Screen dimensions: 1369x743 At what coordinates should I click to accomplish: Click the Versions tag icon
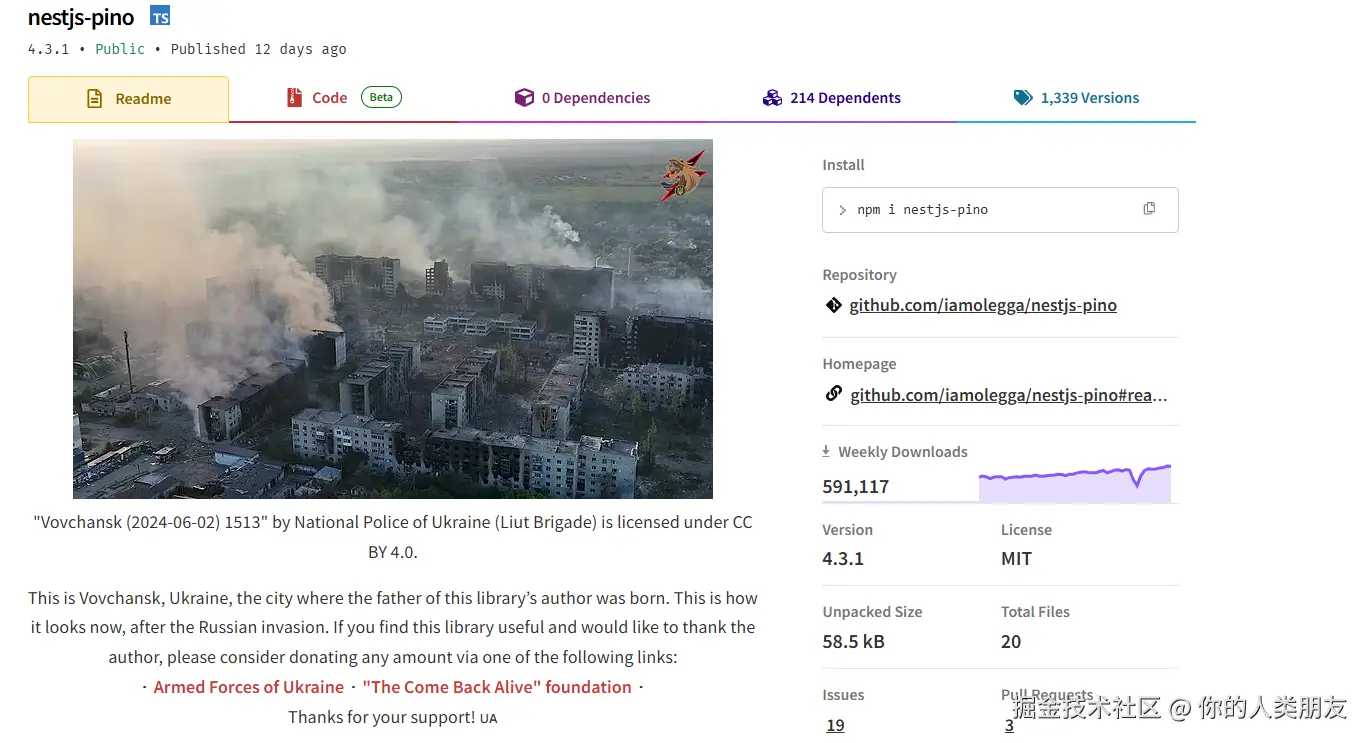point(1022,98)
